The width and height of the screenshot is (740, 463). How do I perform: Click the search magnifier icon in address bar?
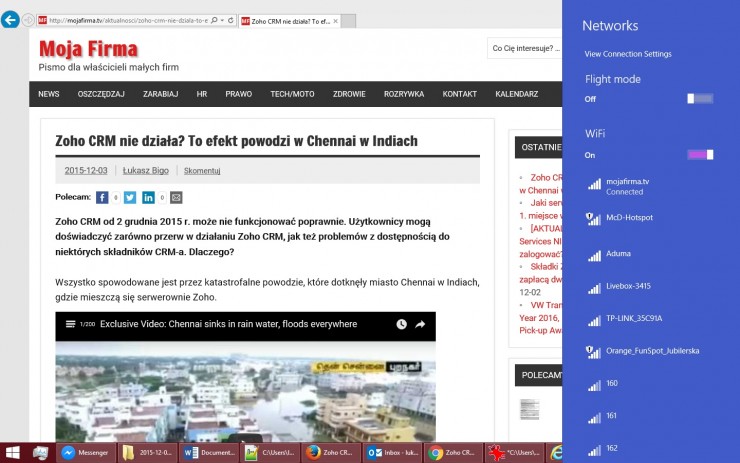[214, 20]
